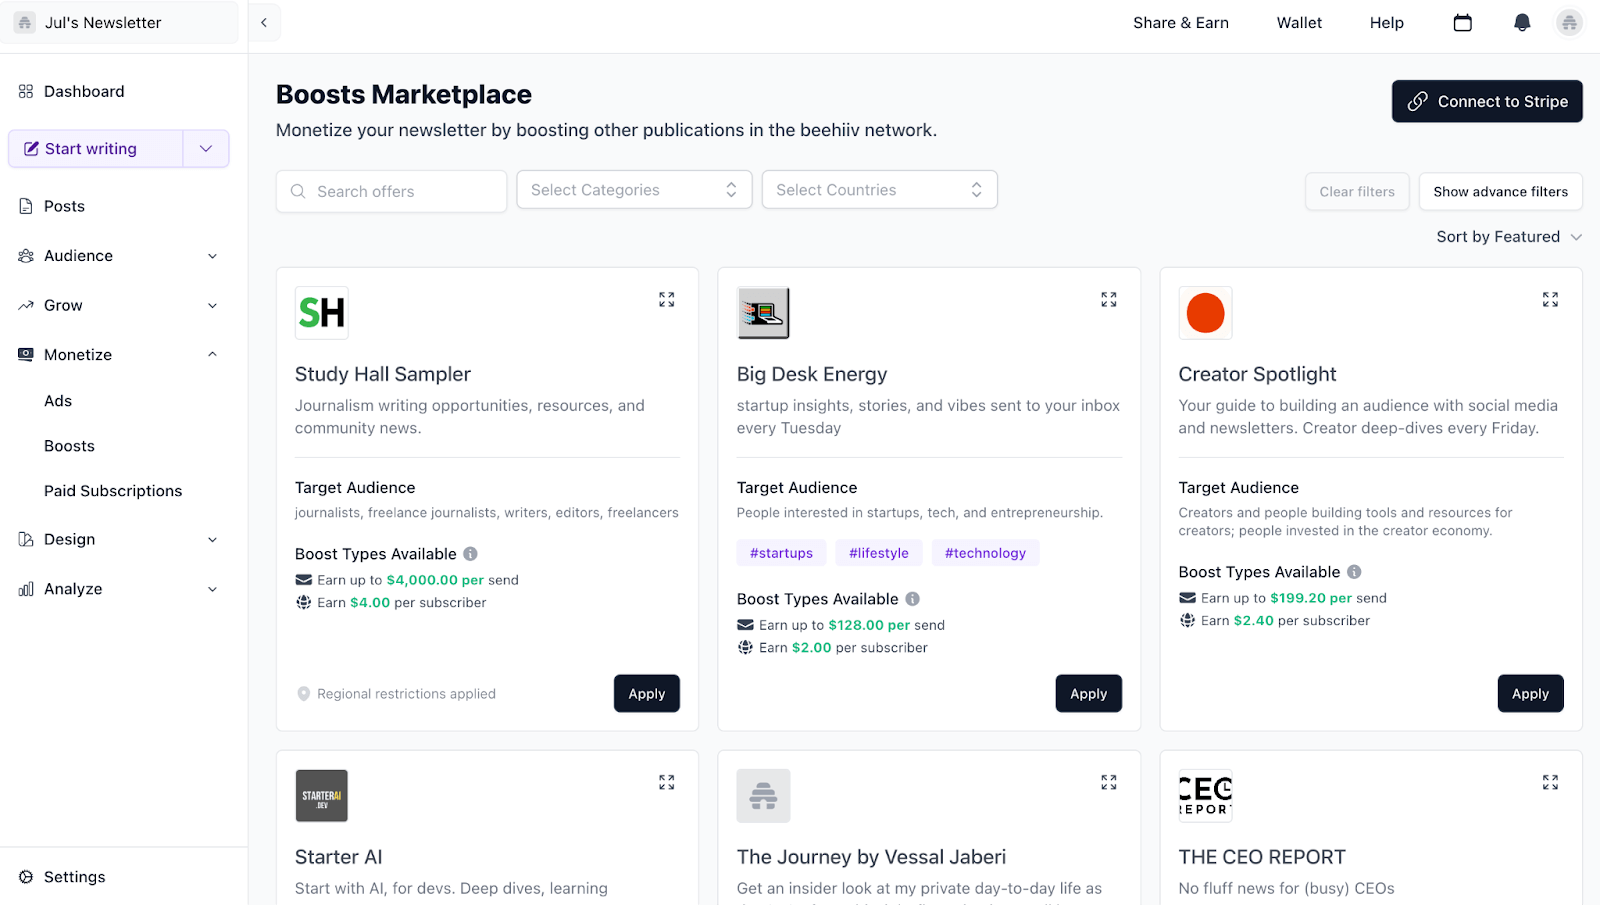Click the Start writing button
This screenshot has width=1600, height=905.
coord(96,149)
